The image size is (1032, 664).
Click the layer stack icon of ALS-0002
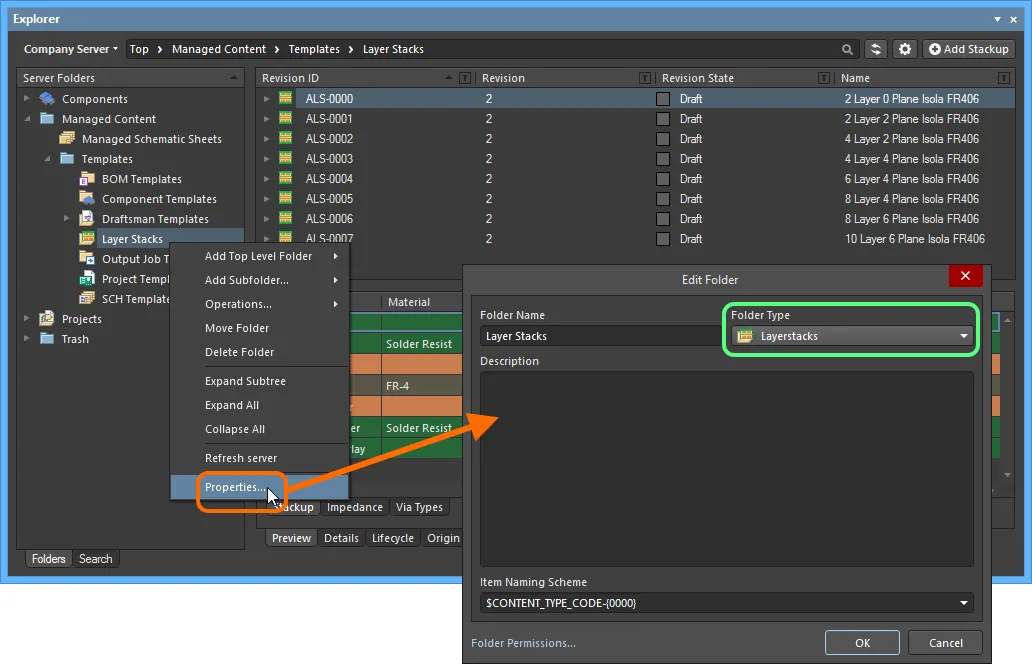[285, 138]
